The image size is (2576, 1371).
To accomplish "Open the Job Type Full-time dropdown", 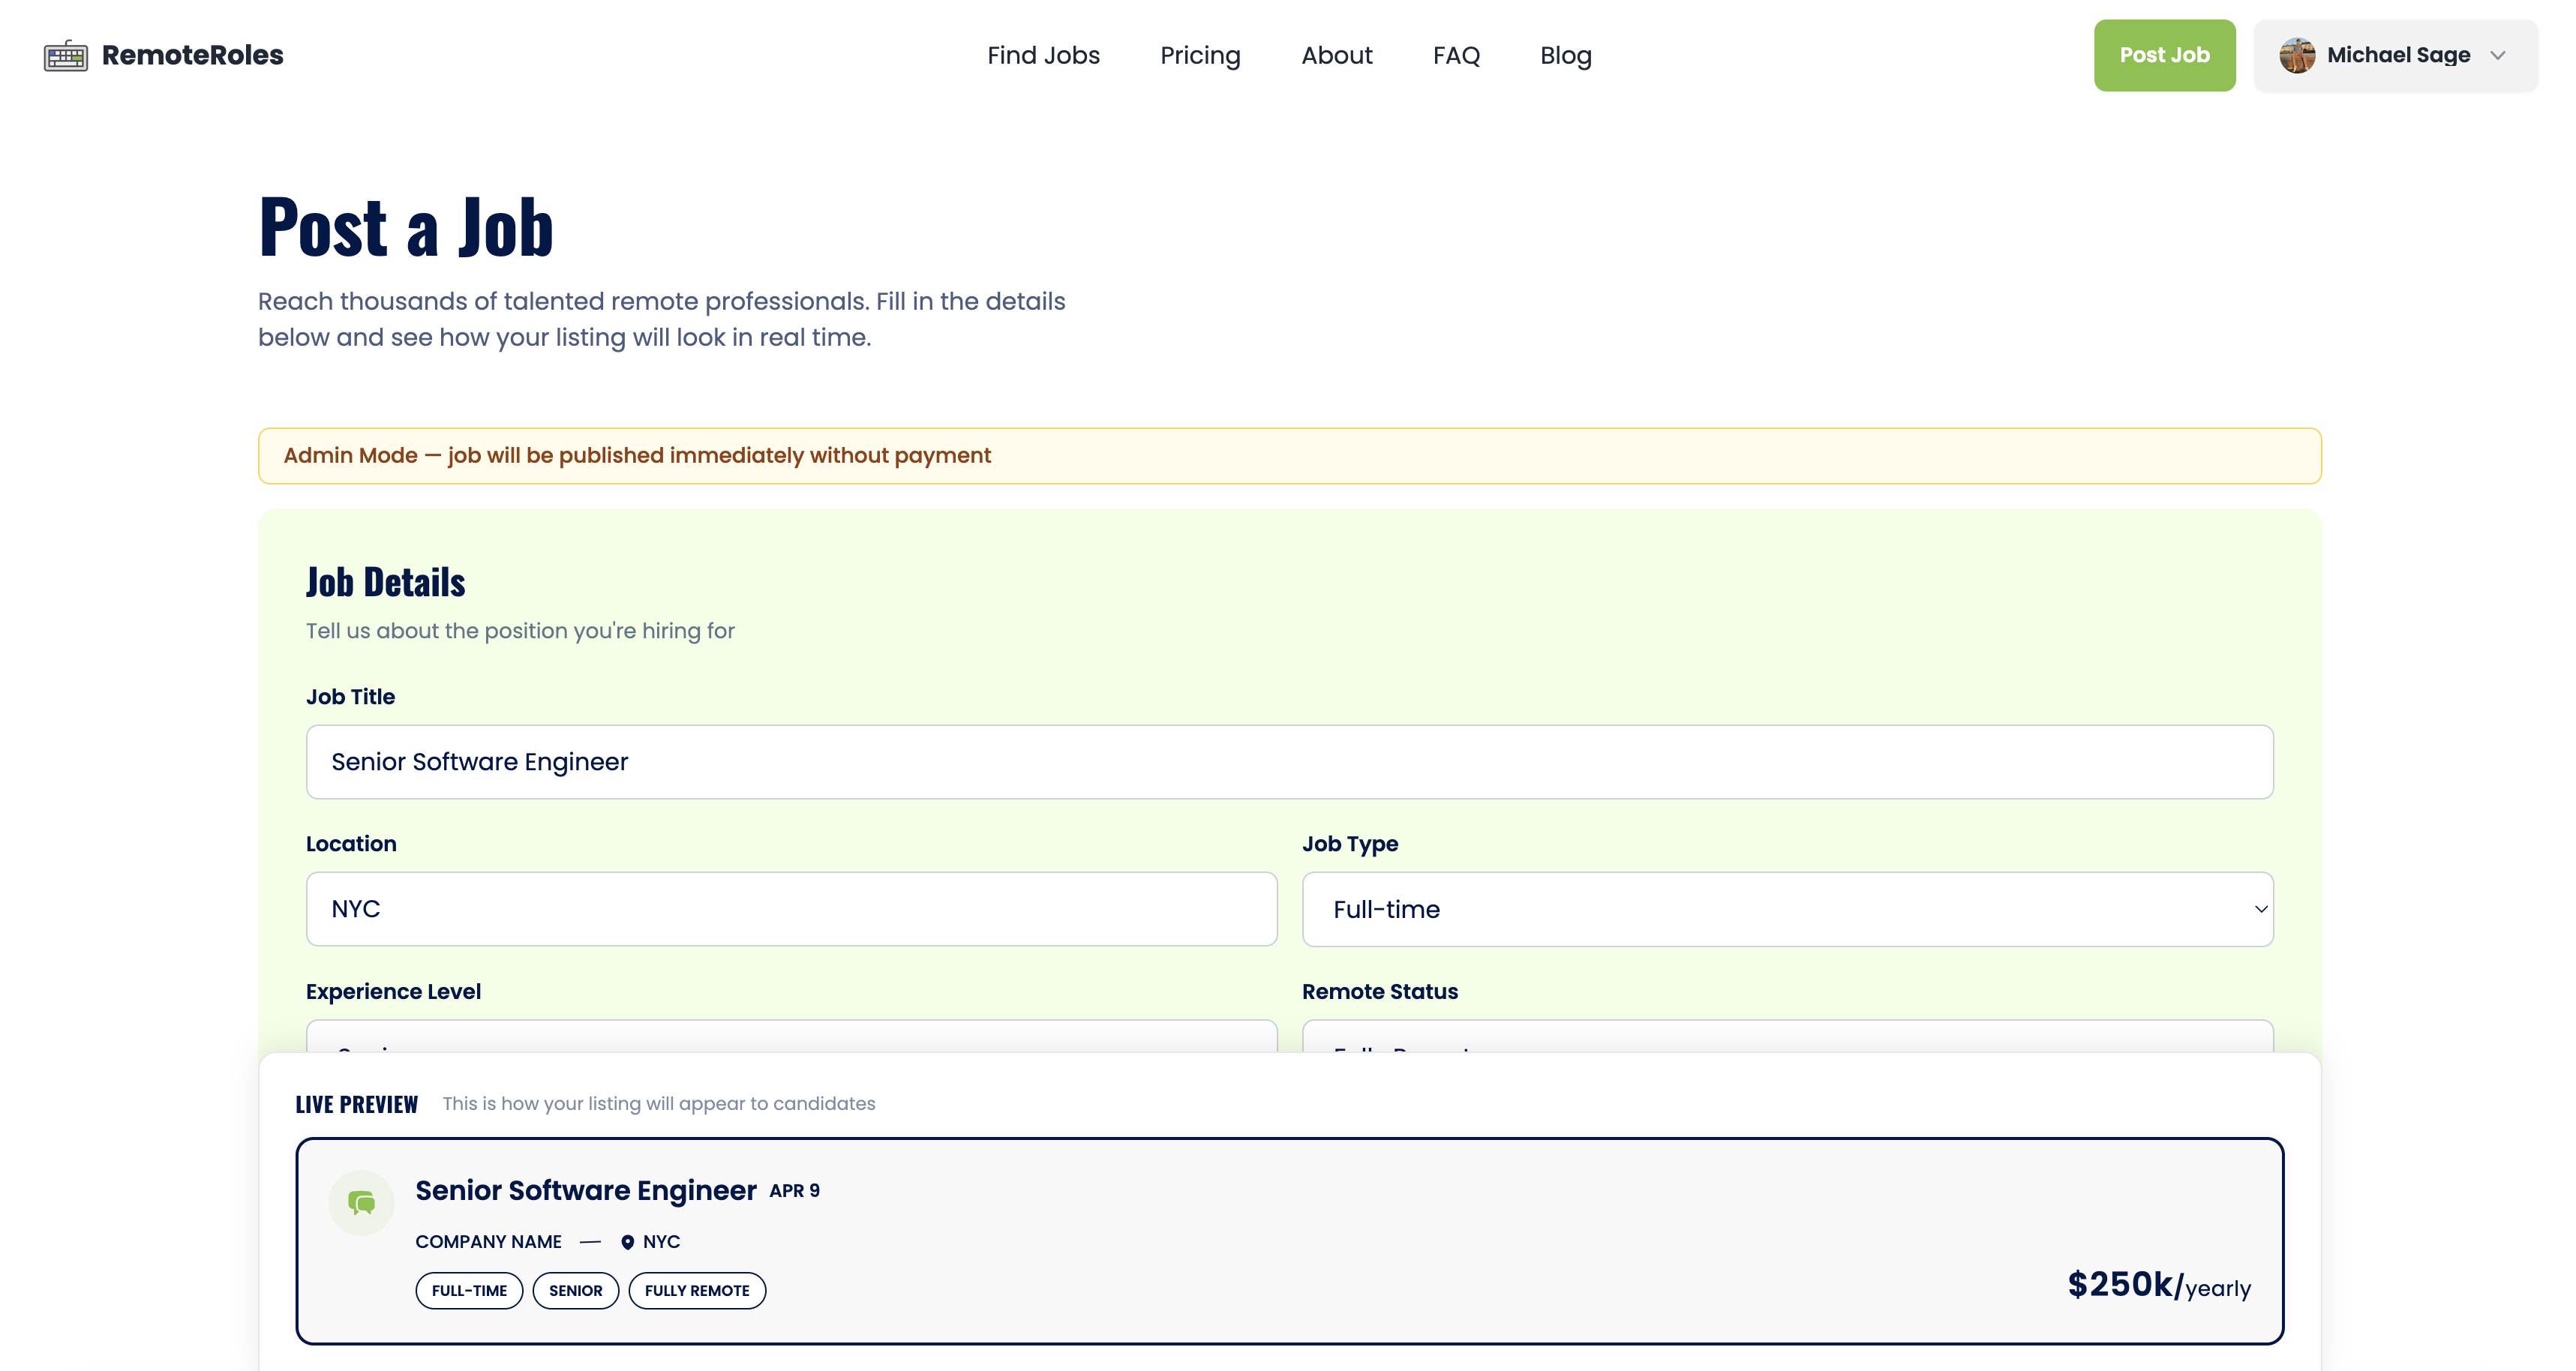I will pos(1787,909).
